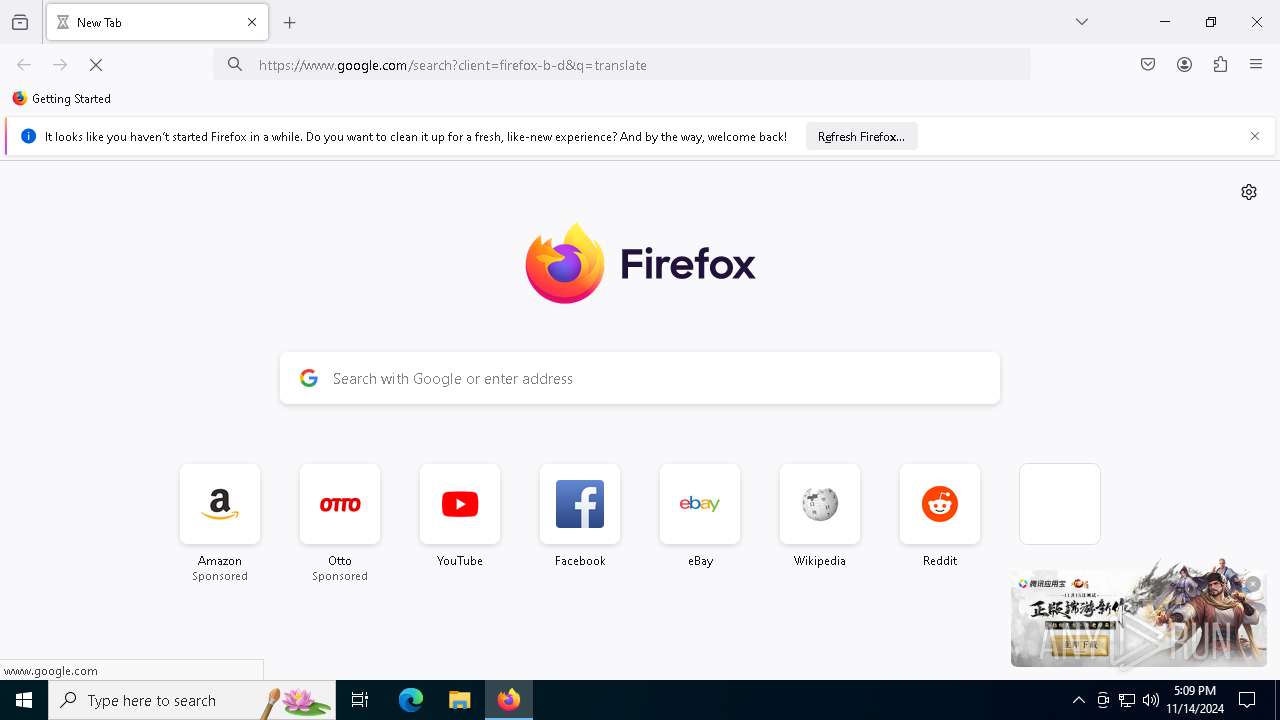Open the volume control
The height and width of the screenshot is (720, 1280).
[1151, 701]
